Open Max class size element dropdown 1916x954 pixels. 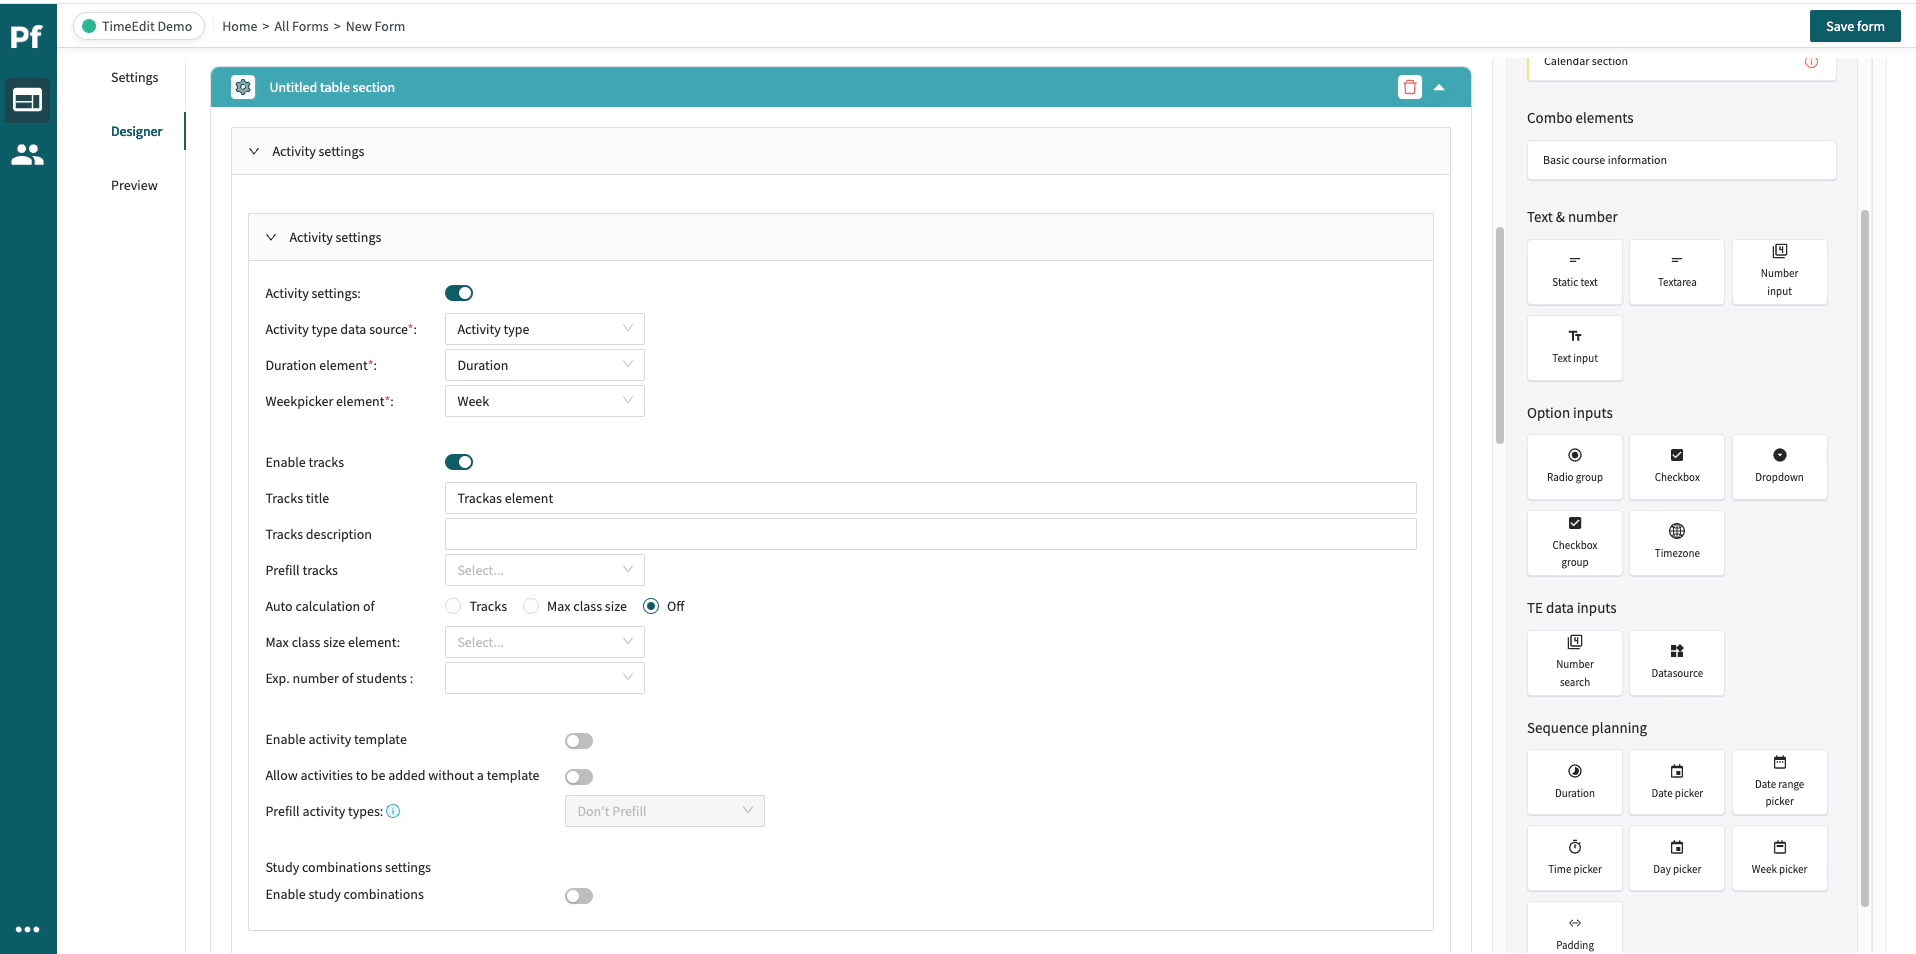click(545, 642)
